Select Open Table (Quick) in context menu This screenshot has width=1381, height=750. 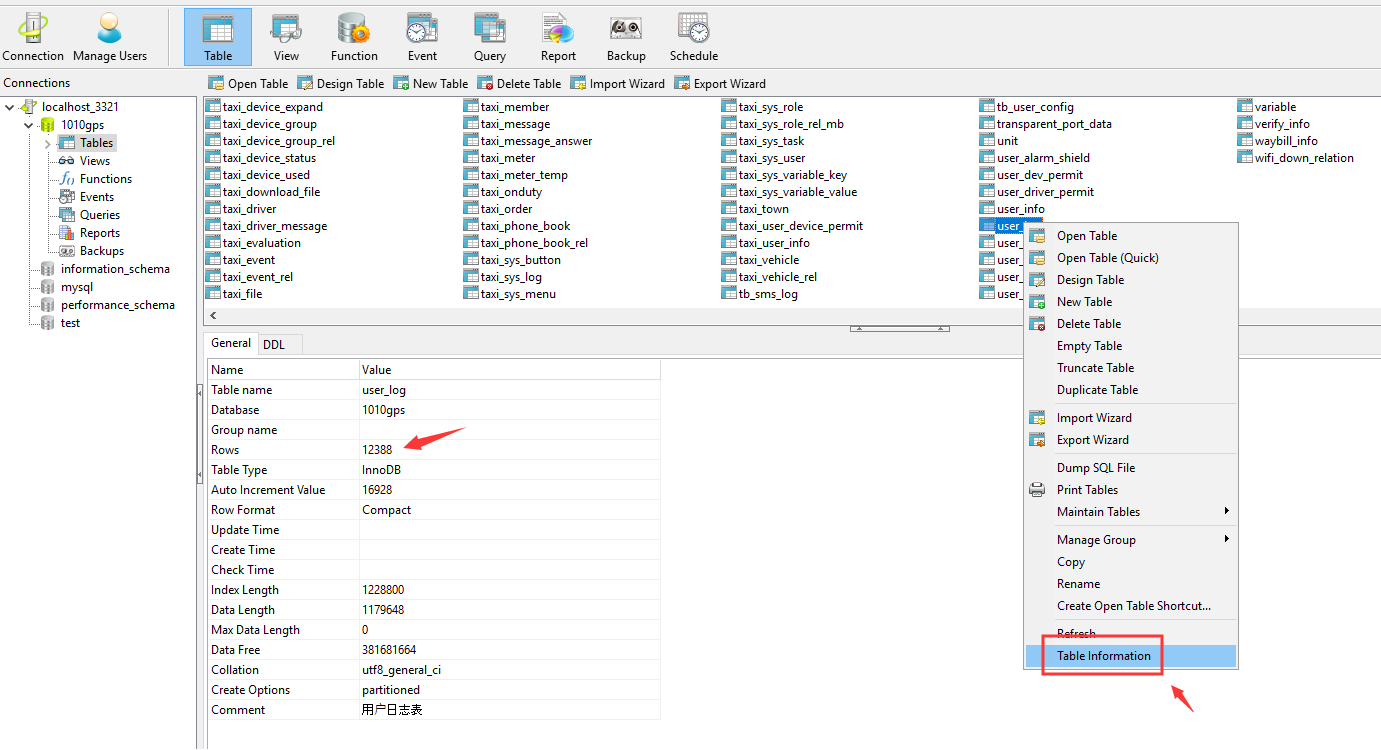(x=1131, y=258)
